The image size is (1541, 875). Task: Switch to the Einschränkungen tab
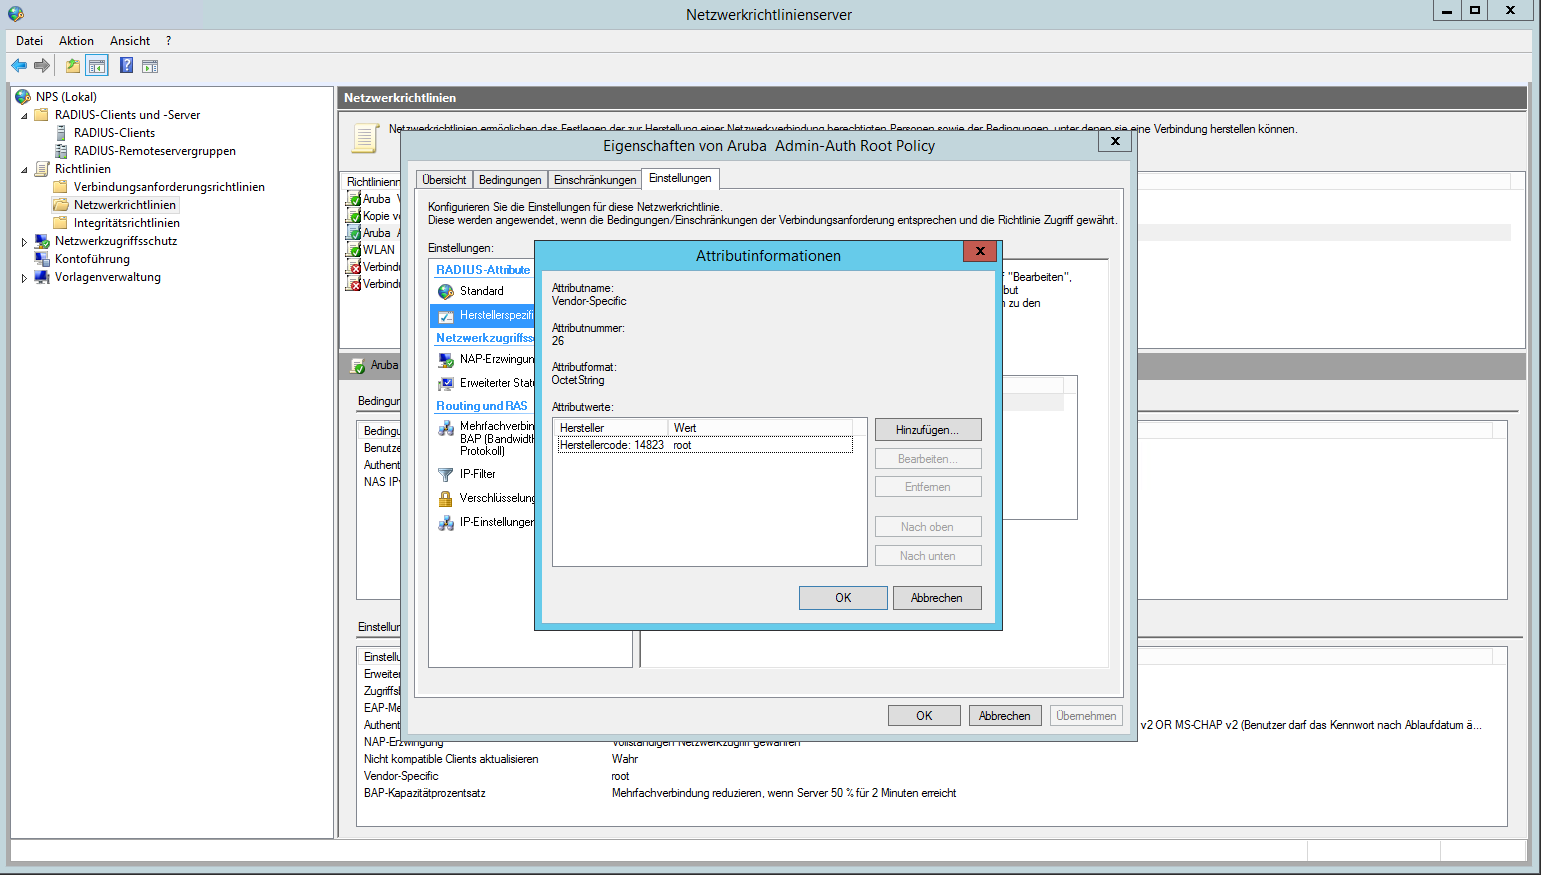594,180
